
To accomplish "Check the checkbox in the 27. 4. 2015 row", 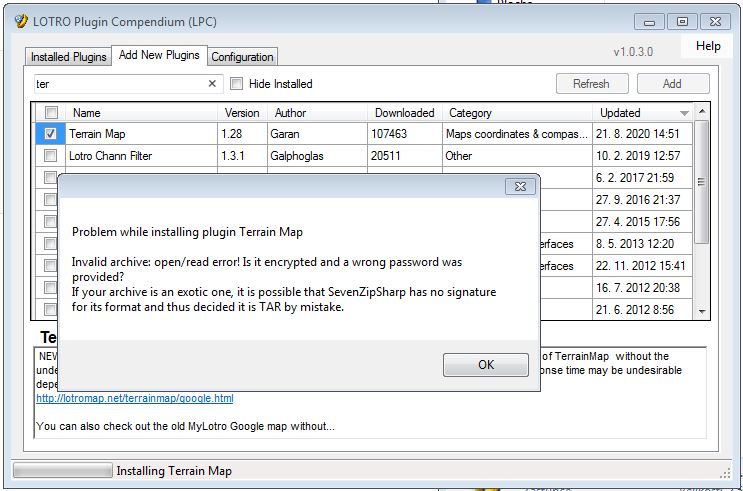I will click(50, 221).
